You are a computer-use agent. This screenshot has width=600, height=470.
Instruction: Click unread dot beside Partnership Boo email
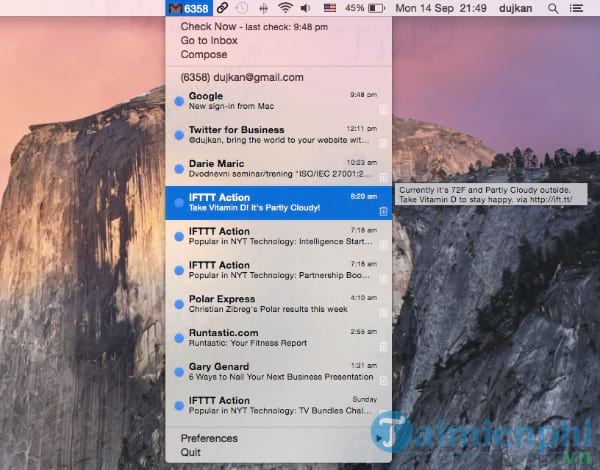[179, 270]
